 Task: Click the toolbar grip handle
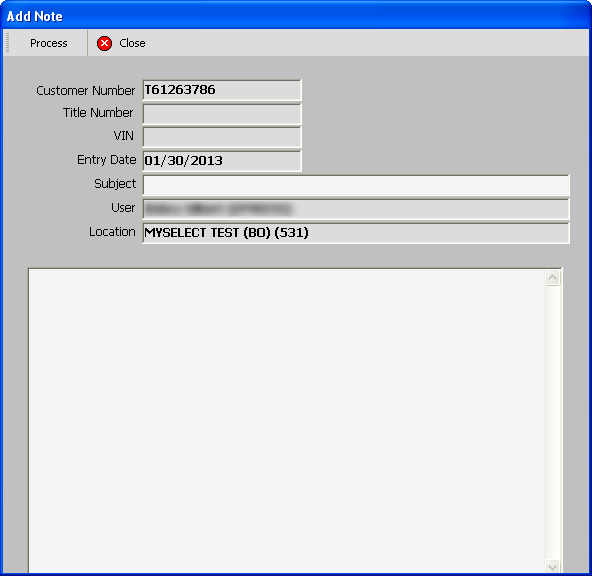(7, 43)
